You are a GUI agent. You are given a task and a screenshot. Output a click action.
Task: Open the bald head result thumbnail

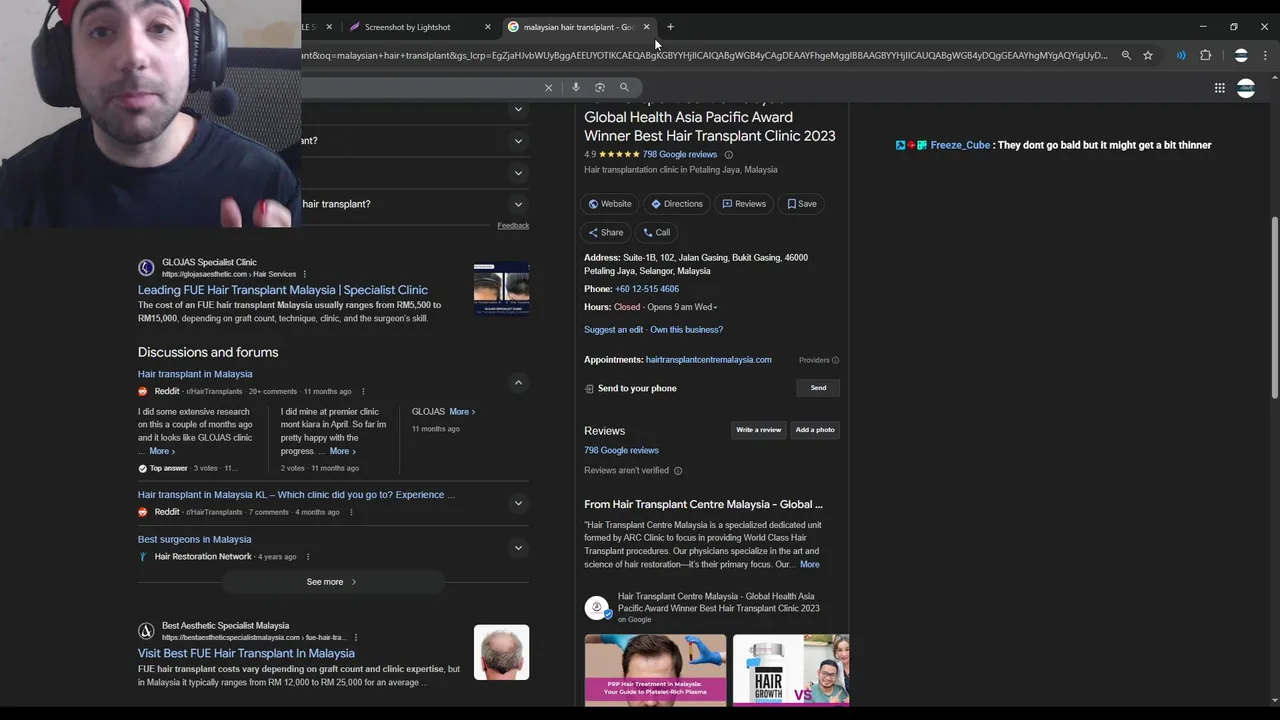point(501,652)
